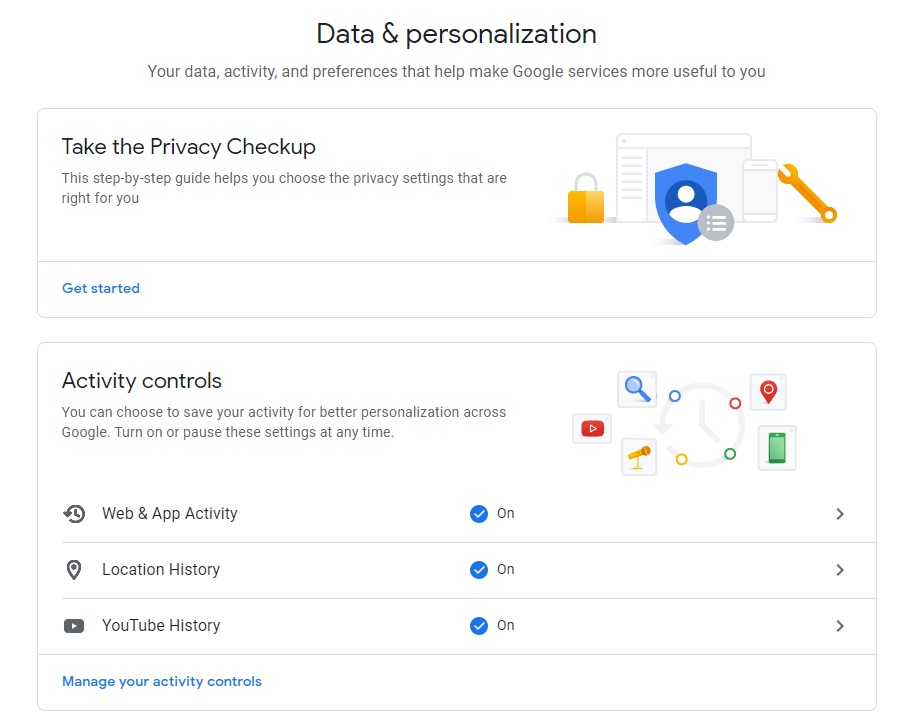Click the red YouTube icon in the illustration
Viewport: 917px width, 723px height.
pos(592,429)
